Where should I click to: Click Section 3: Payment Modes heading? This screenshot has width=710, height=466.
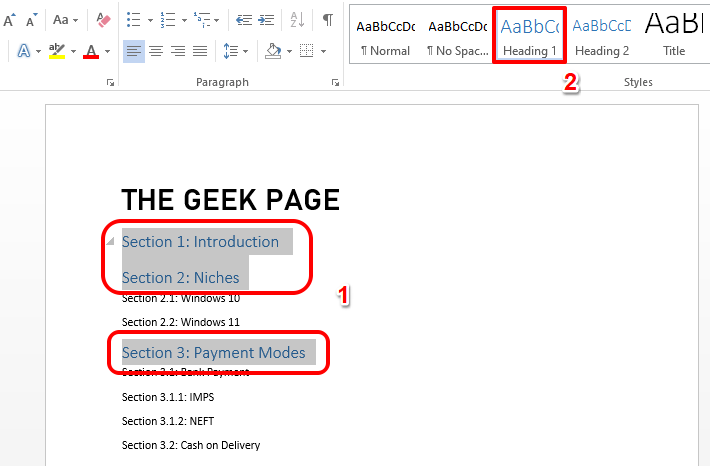coord(213,352)
